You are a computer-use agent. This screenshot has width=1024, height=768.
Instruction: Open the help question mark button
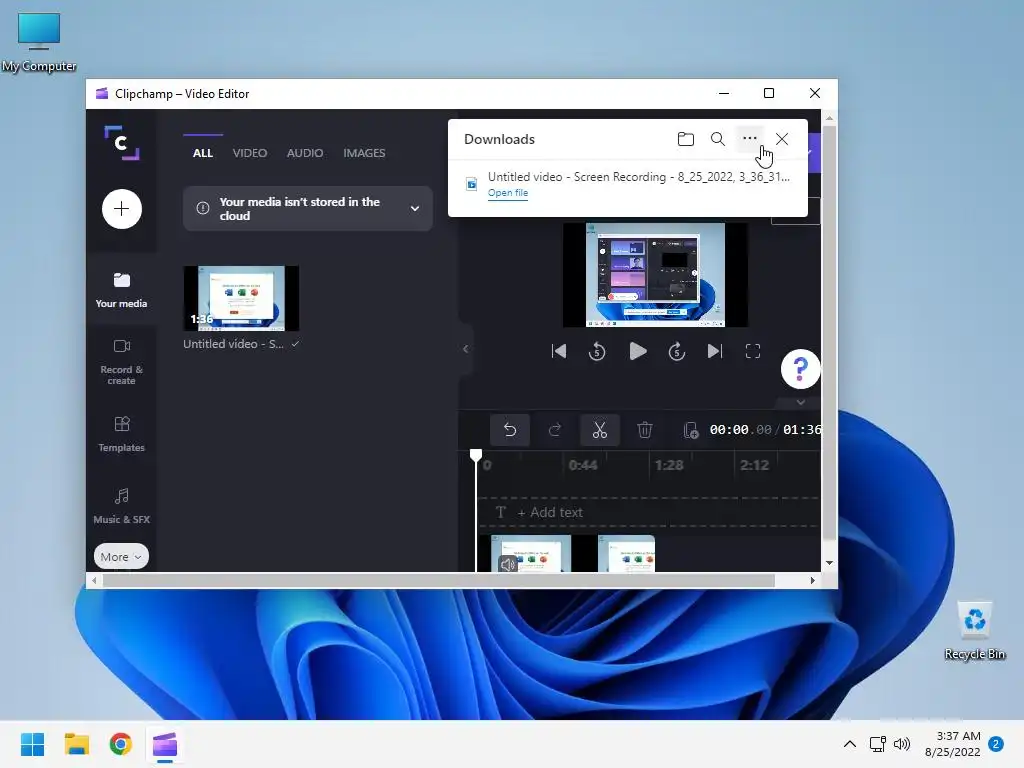pyautogui.click(x=801, y=369)
